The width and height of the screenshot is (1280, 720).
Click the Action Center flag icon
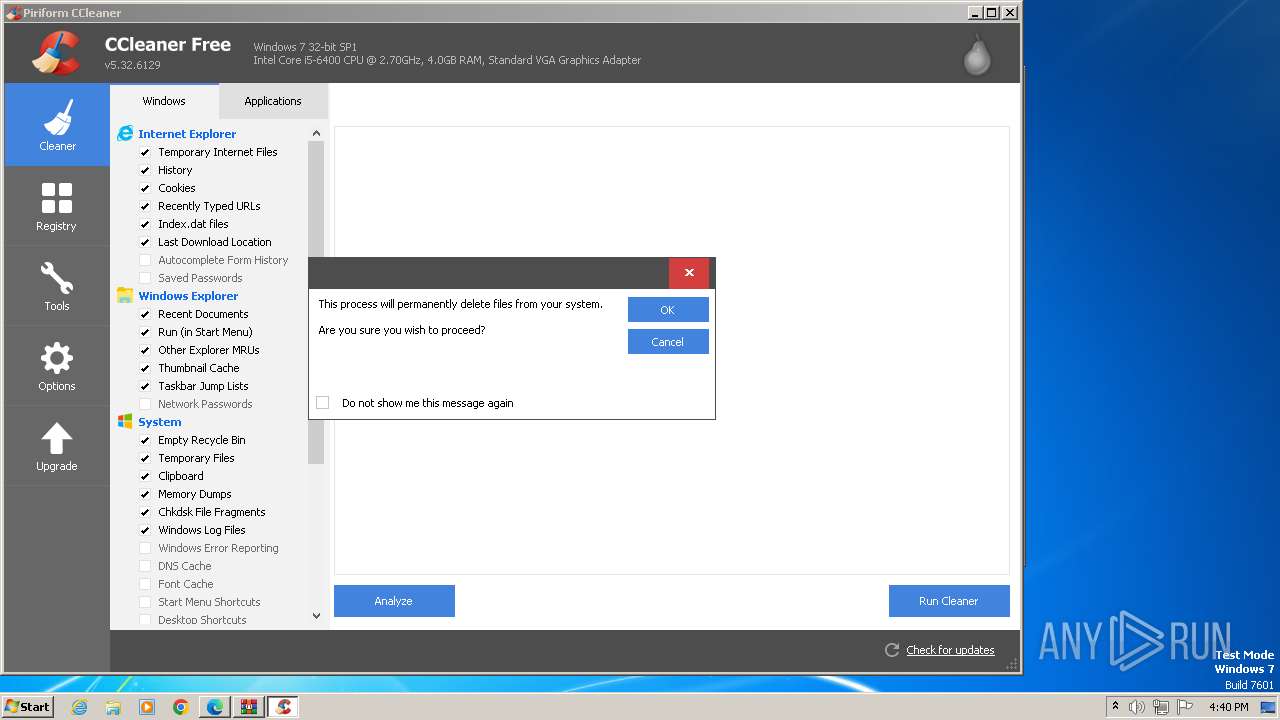point(1184,707)
